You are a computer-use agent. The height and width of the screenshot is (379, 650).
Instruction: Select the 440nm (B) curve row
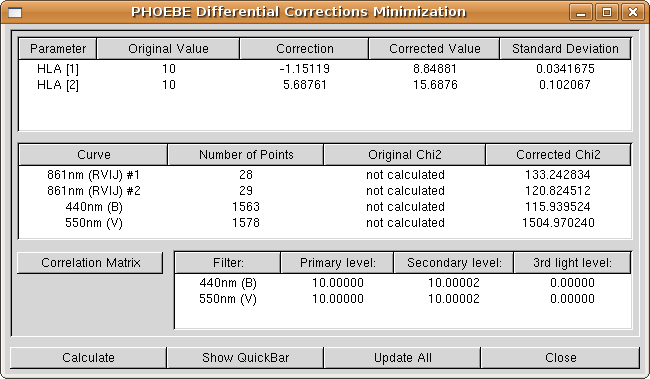pos(325,207)
